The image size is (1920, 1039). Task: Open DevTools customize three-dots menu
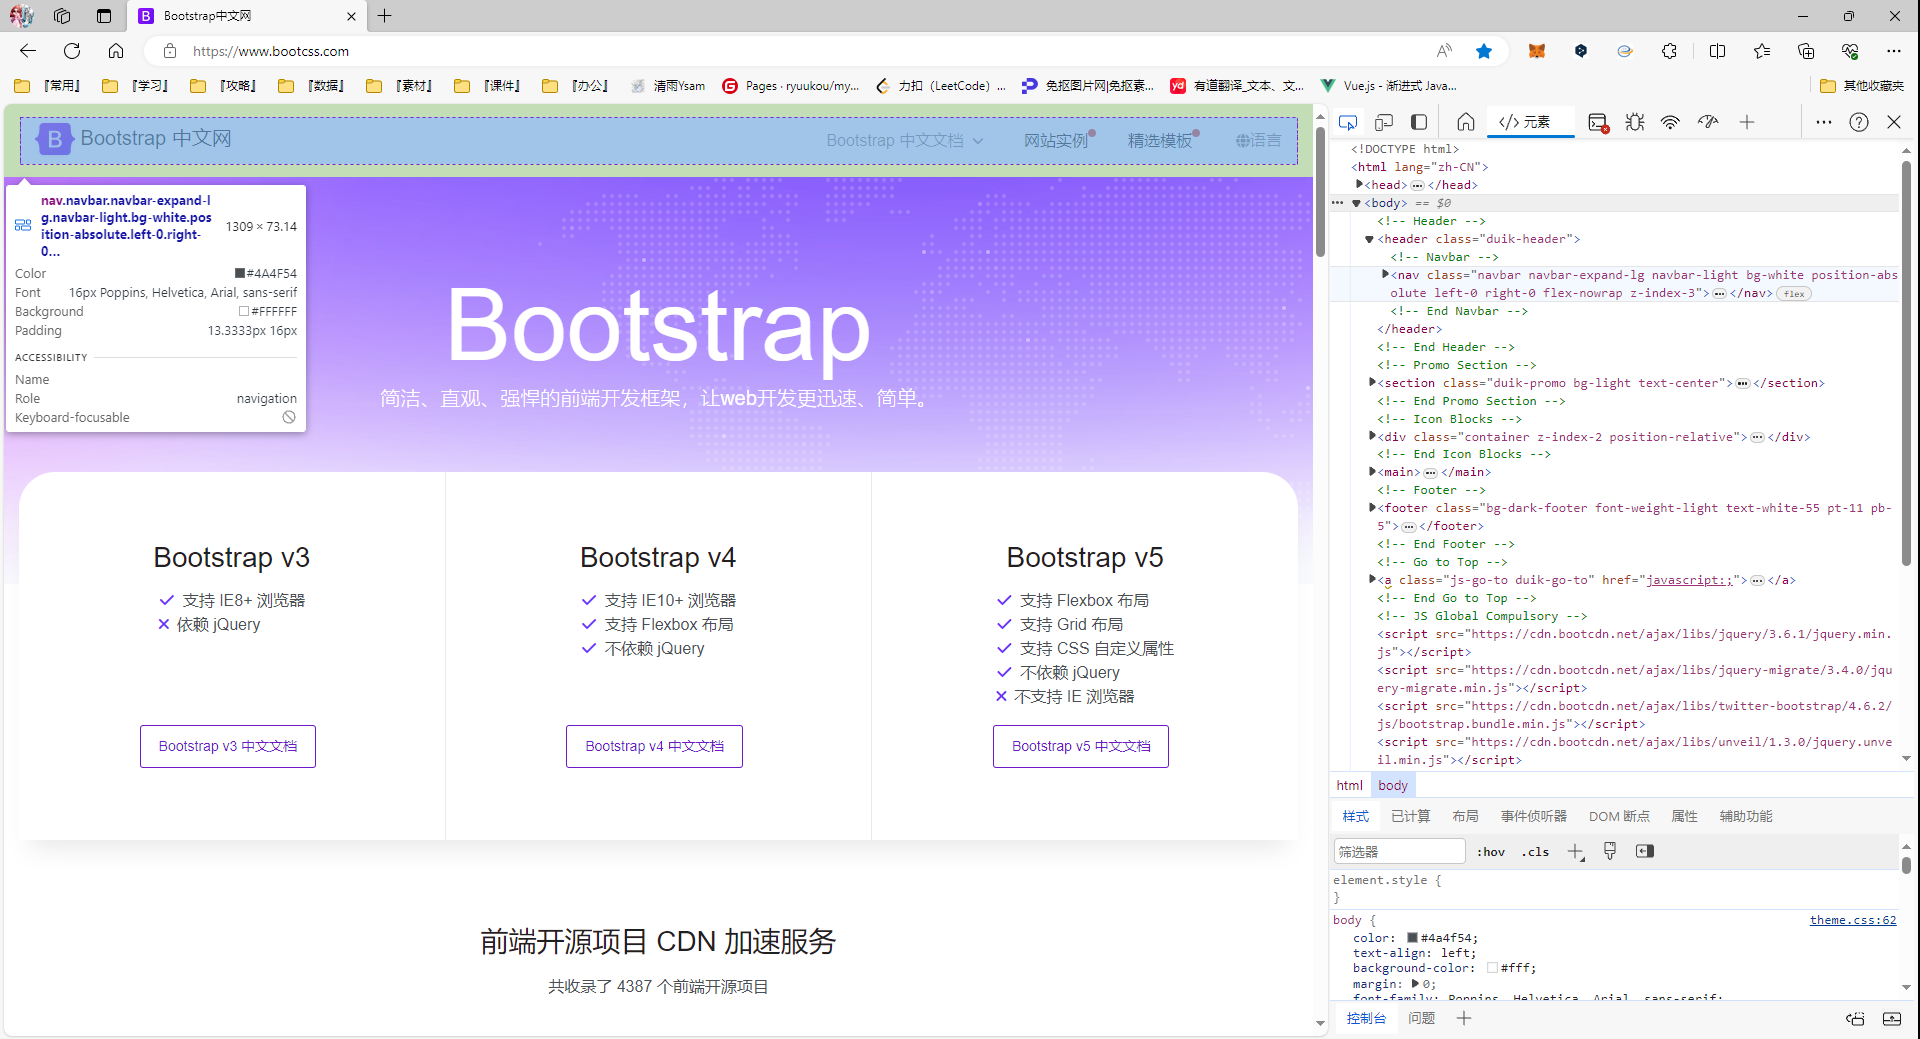tap(1824, 122)
